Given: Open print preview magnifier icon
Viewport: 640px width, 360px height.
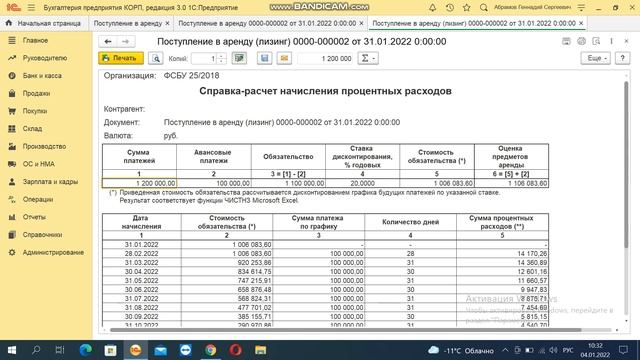Looking at the screenshot, I should tap(156, 58).
